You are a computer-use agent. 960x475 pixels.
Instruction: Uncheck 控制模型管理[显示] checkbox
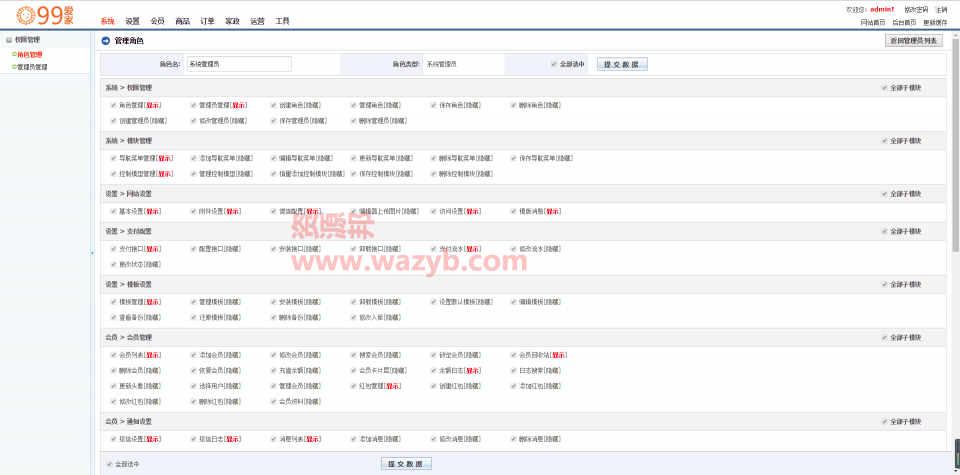click(113, 174)
